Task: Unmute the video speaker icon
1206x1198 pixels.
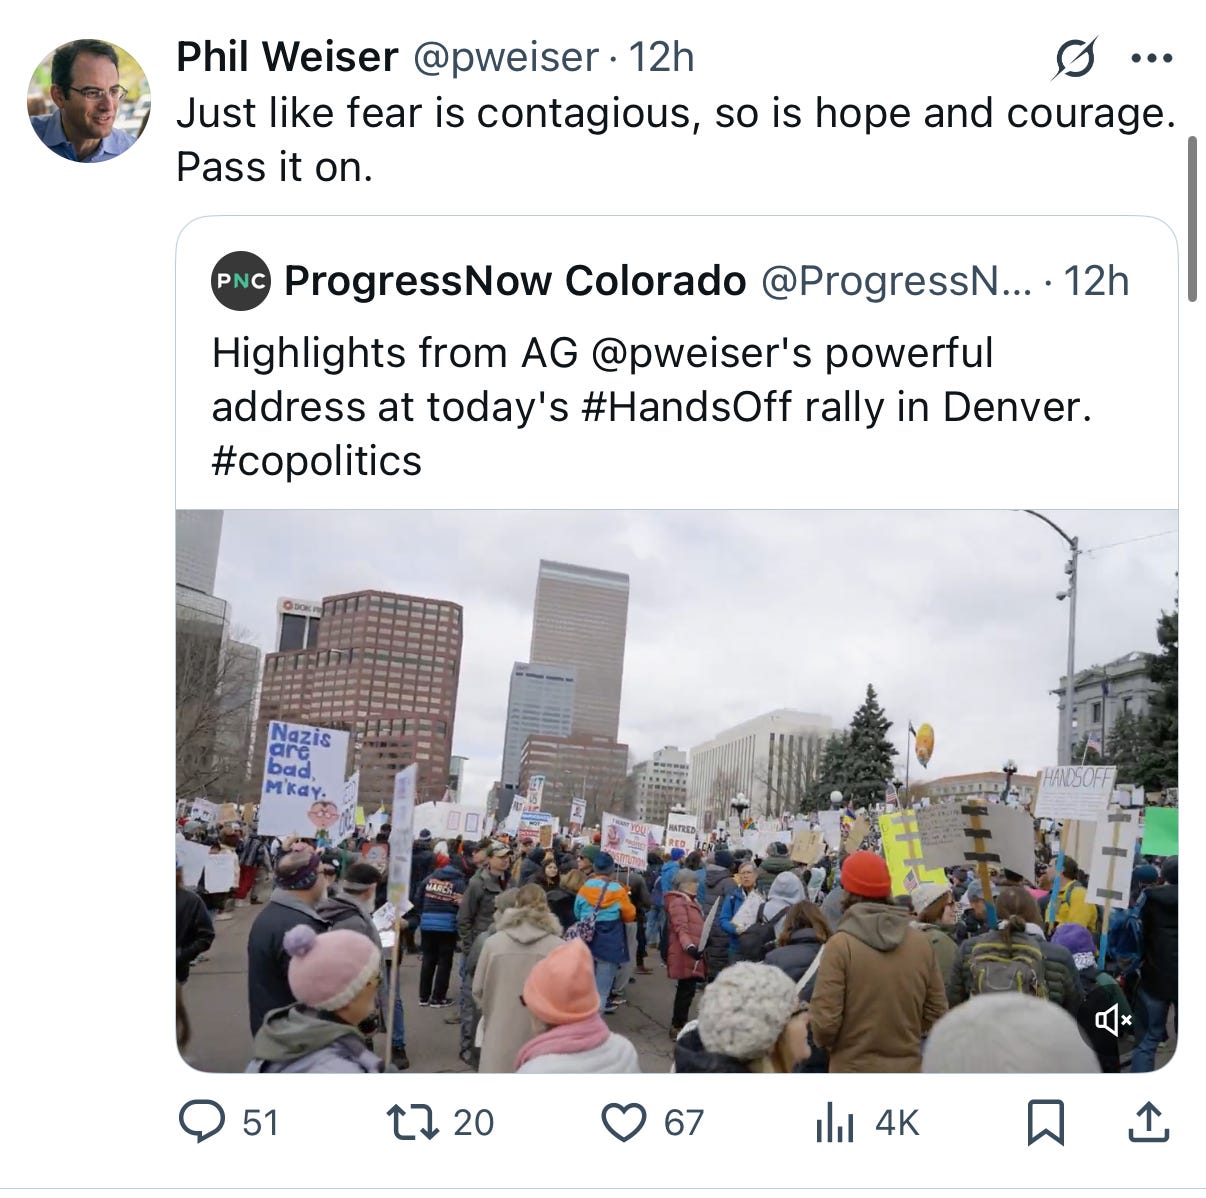Action: point(1113,1020)
